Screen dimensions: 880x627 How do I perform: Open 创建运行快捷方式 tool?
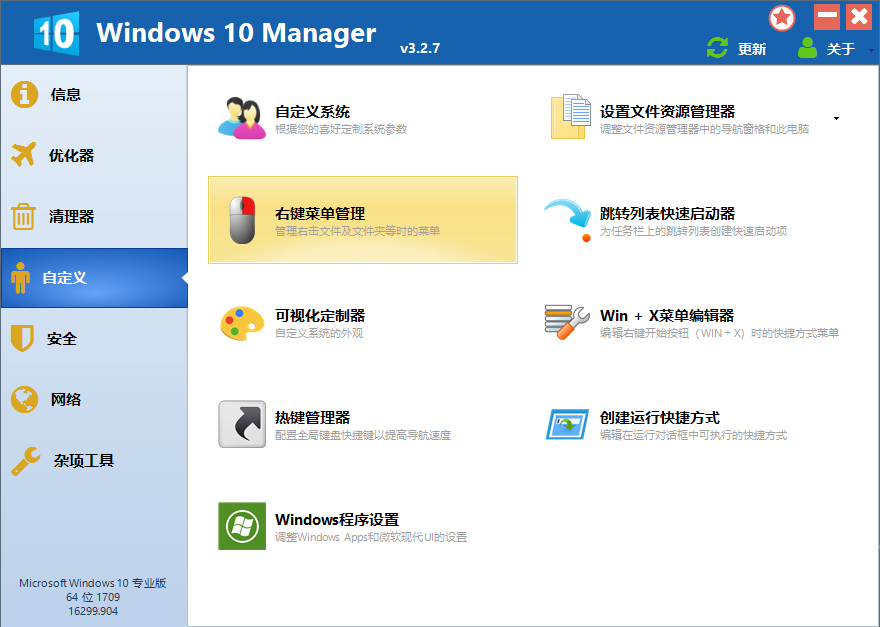568,425
